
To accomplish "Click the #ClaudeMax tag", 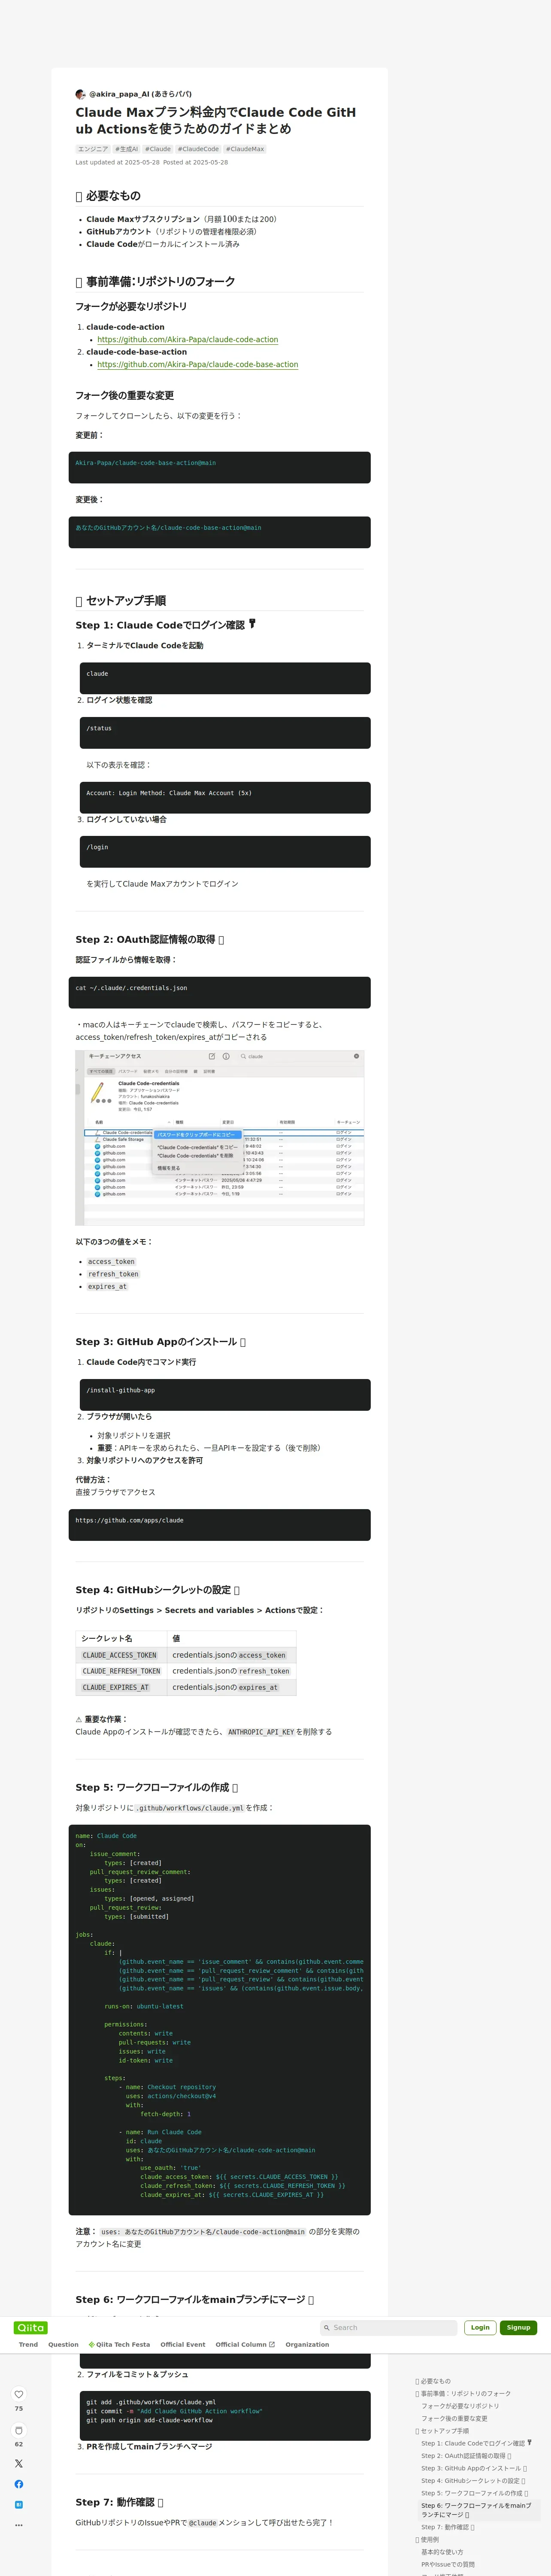I will coord(245,149).
